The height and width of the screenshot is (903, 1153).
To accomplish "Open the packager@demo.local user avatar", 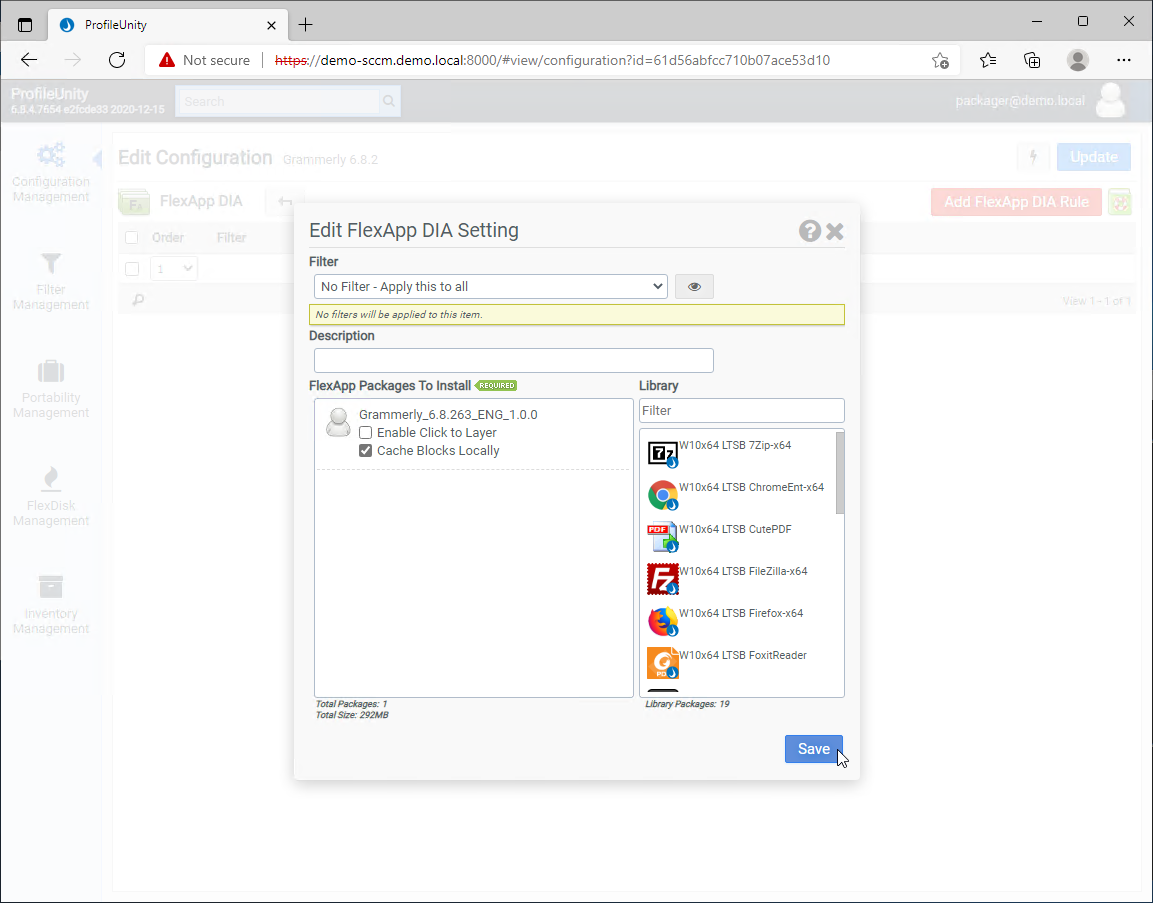I will (1110, 101).
